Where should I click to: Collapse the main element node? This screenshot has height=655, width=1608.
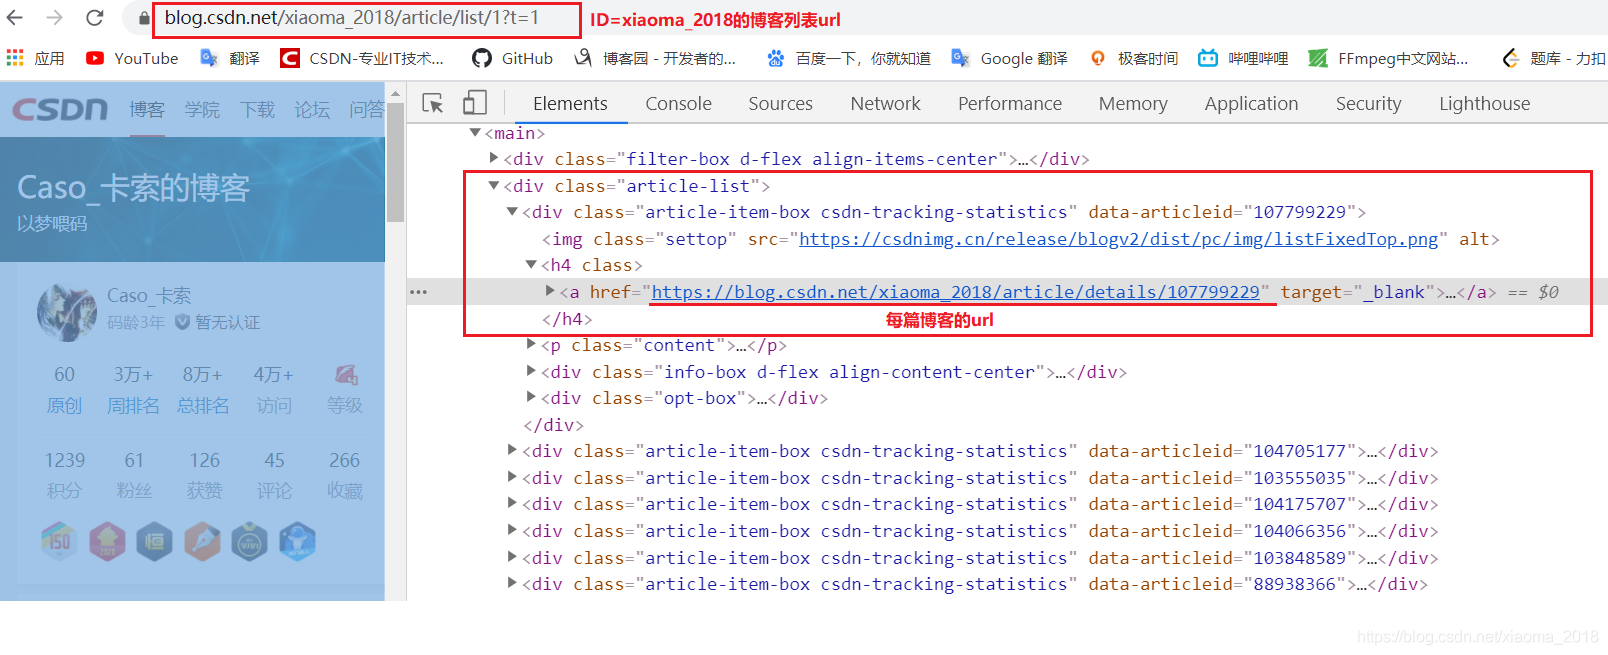pyautogui.click(x=475, y=132)
